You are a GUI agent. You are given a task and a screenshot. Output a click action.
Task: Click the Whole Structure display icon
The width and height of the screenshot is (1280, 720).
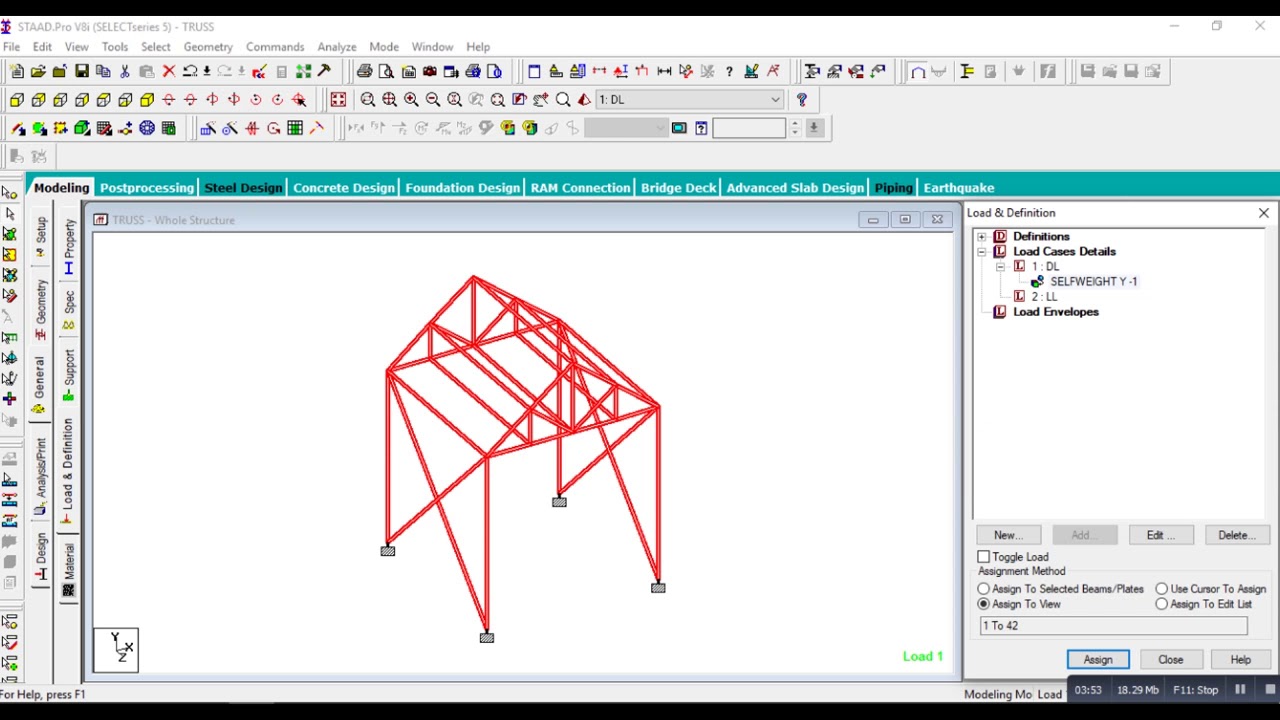tap(338, 99)
